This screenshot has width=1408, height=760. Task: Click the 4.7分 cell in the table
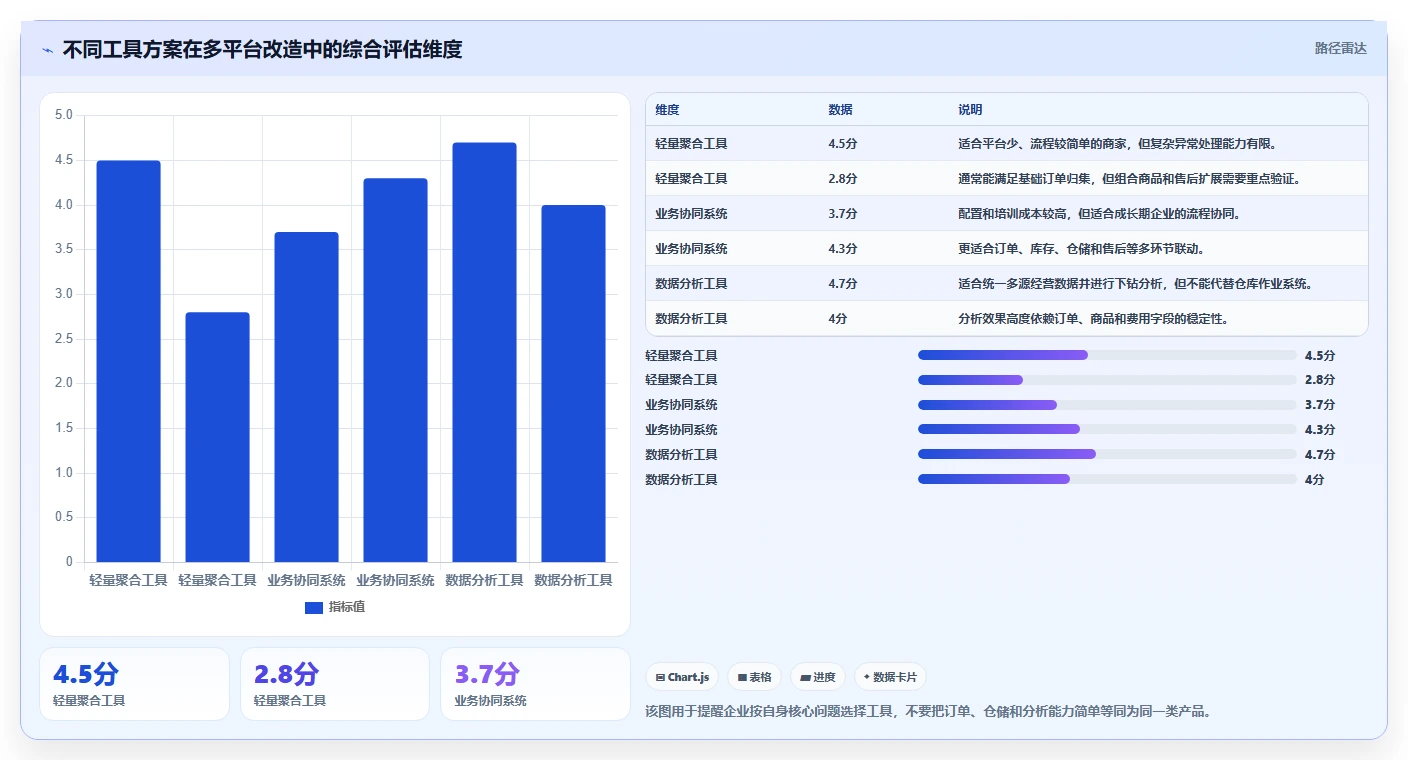(x=843, y=283)
